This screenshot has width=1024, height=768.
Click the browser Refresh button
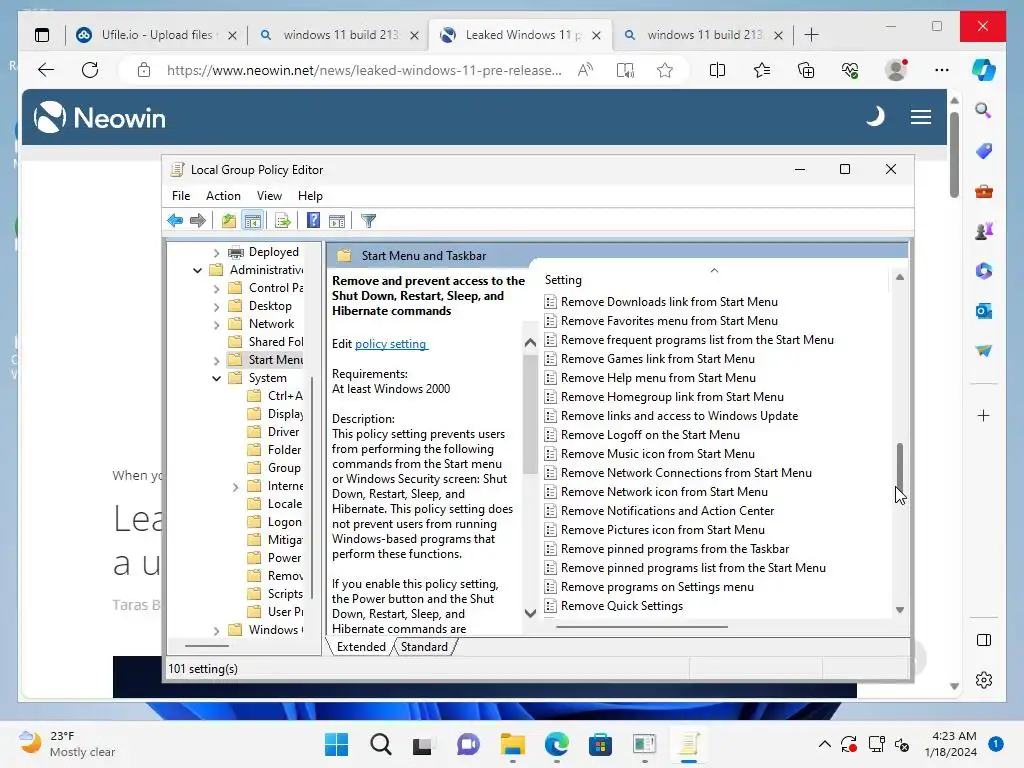point(90,70)
